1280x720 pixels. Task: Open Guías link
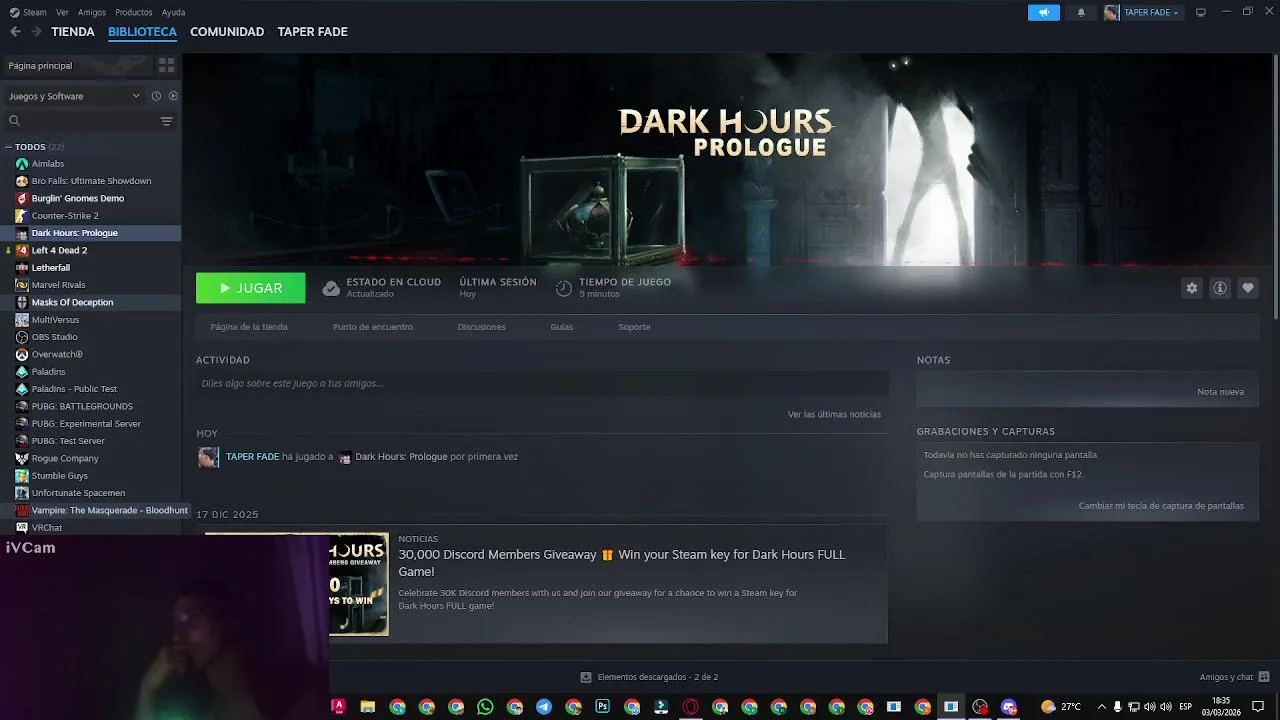tap(562, 327)
